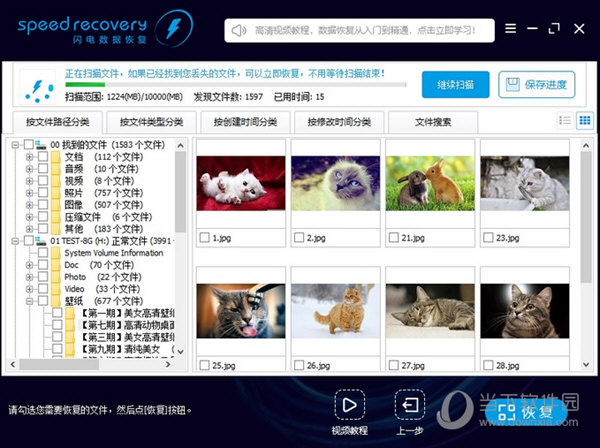Collapse the 00 找到的文件 root node
The image size is (600, 448).
pyautogui.click(x=16, y=145)
